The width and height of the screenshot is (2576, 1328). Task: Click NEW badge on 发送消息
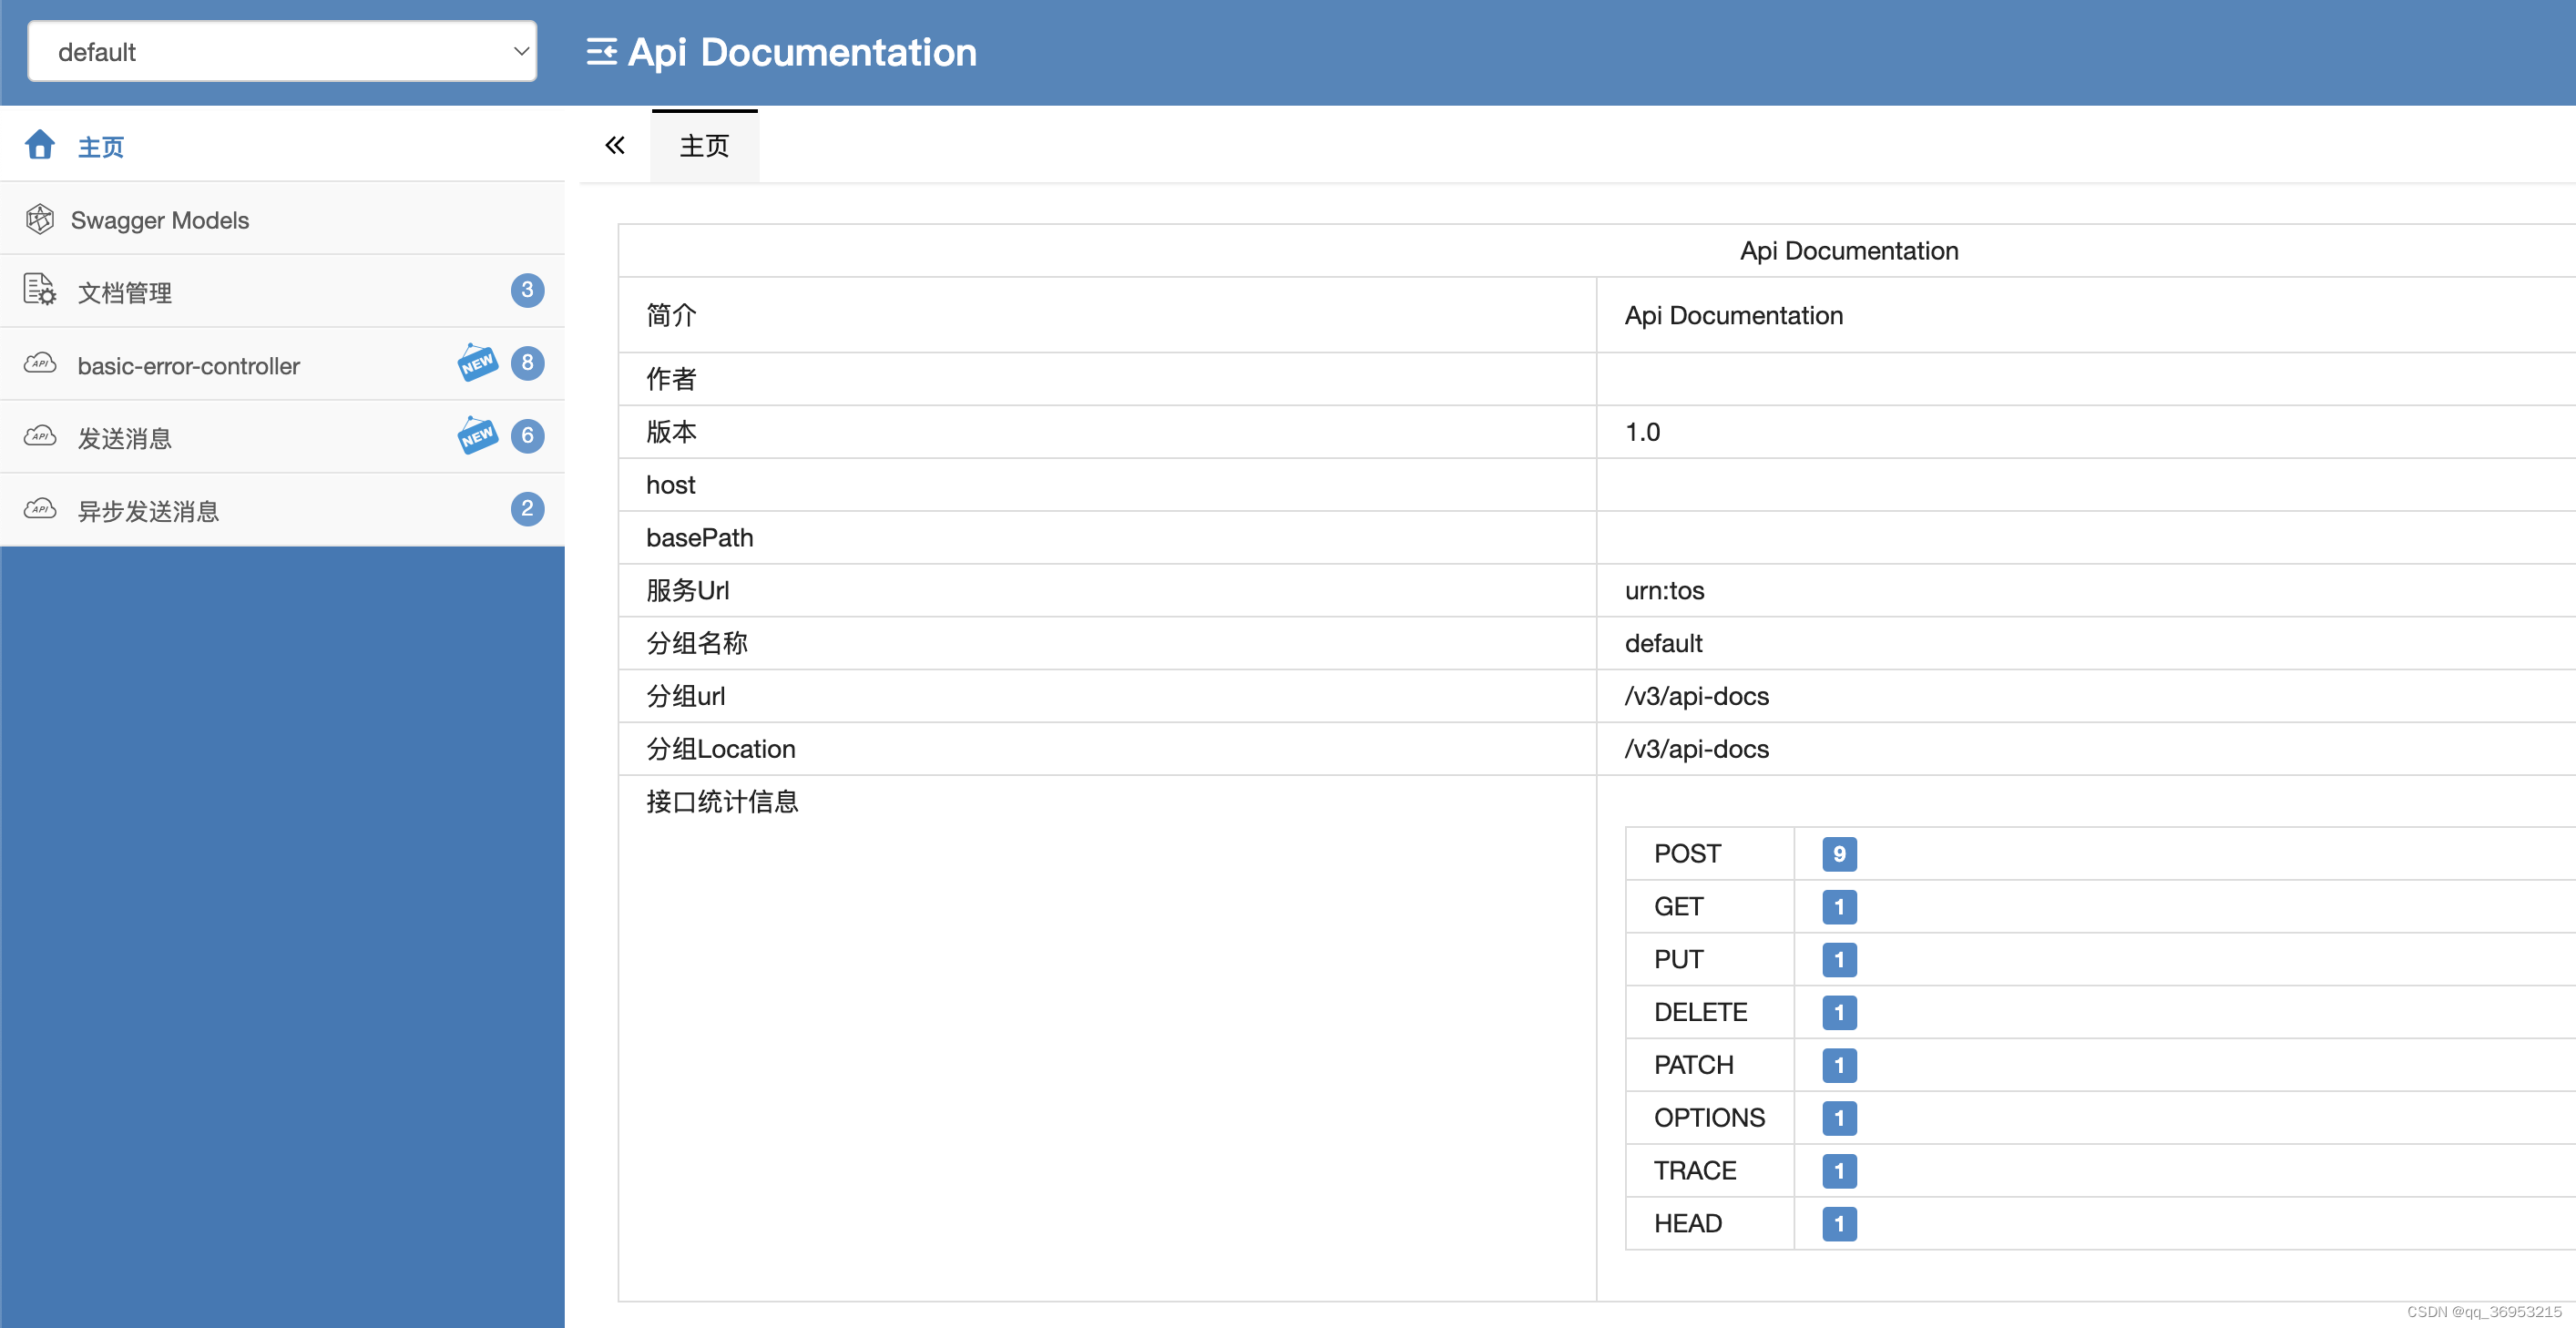point(478,435)
